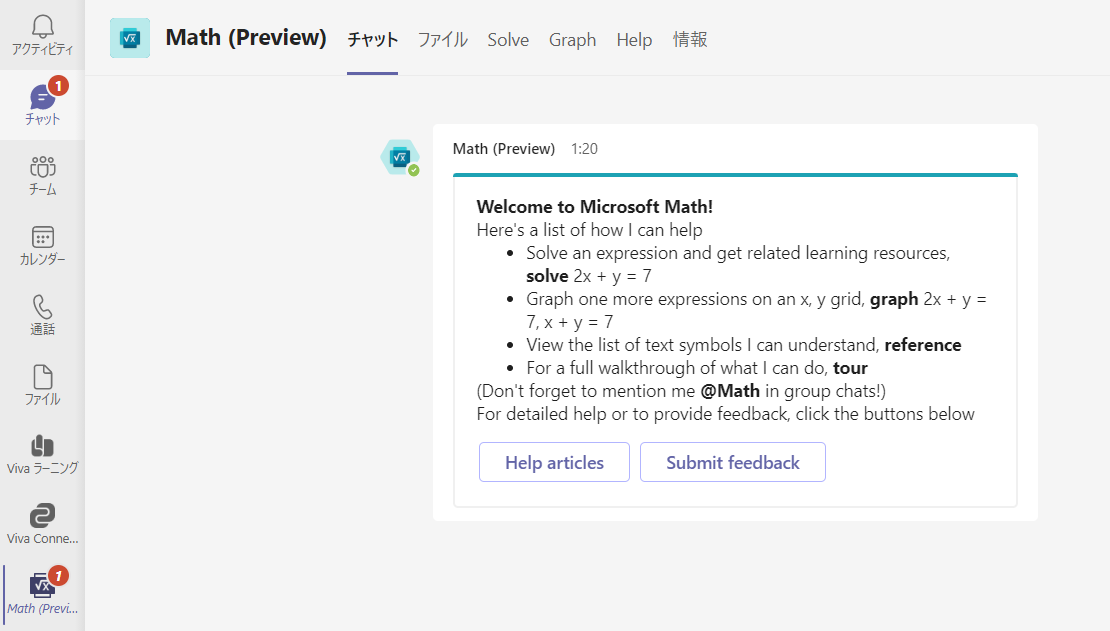Open the ファイル section in sidebar
Screen dimensions: 1110x631
pos(42,382)
